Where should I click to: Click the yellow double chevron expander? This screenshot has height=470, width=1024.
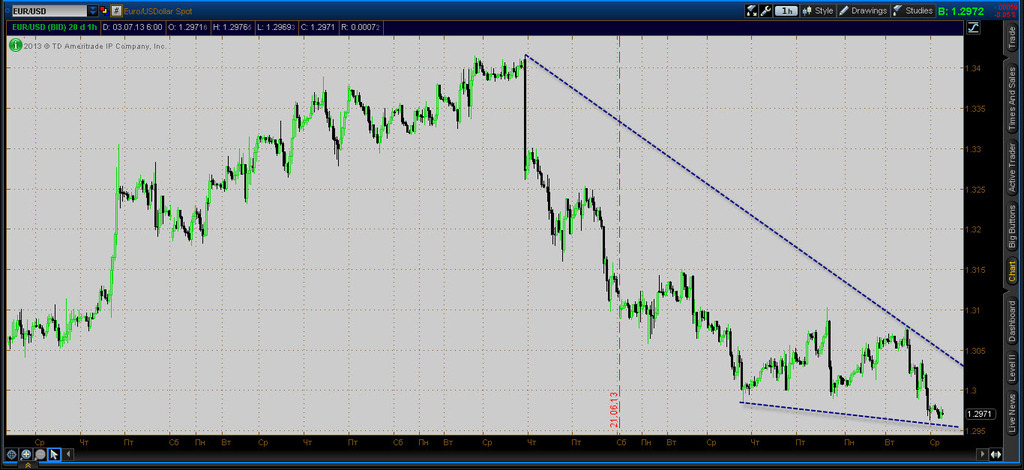(x=27, y=465)
